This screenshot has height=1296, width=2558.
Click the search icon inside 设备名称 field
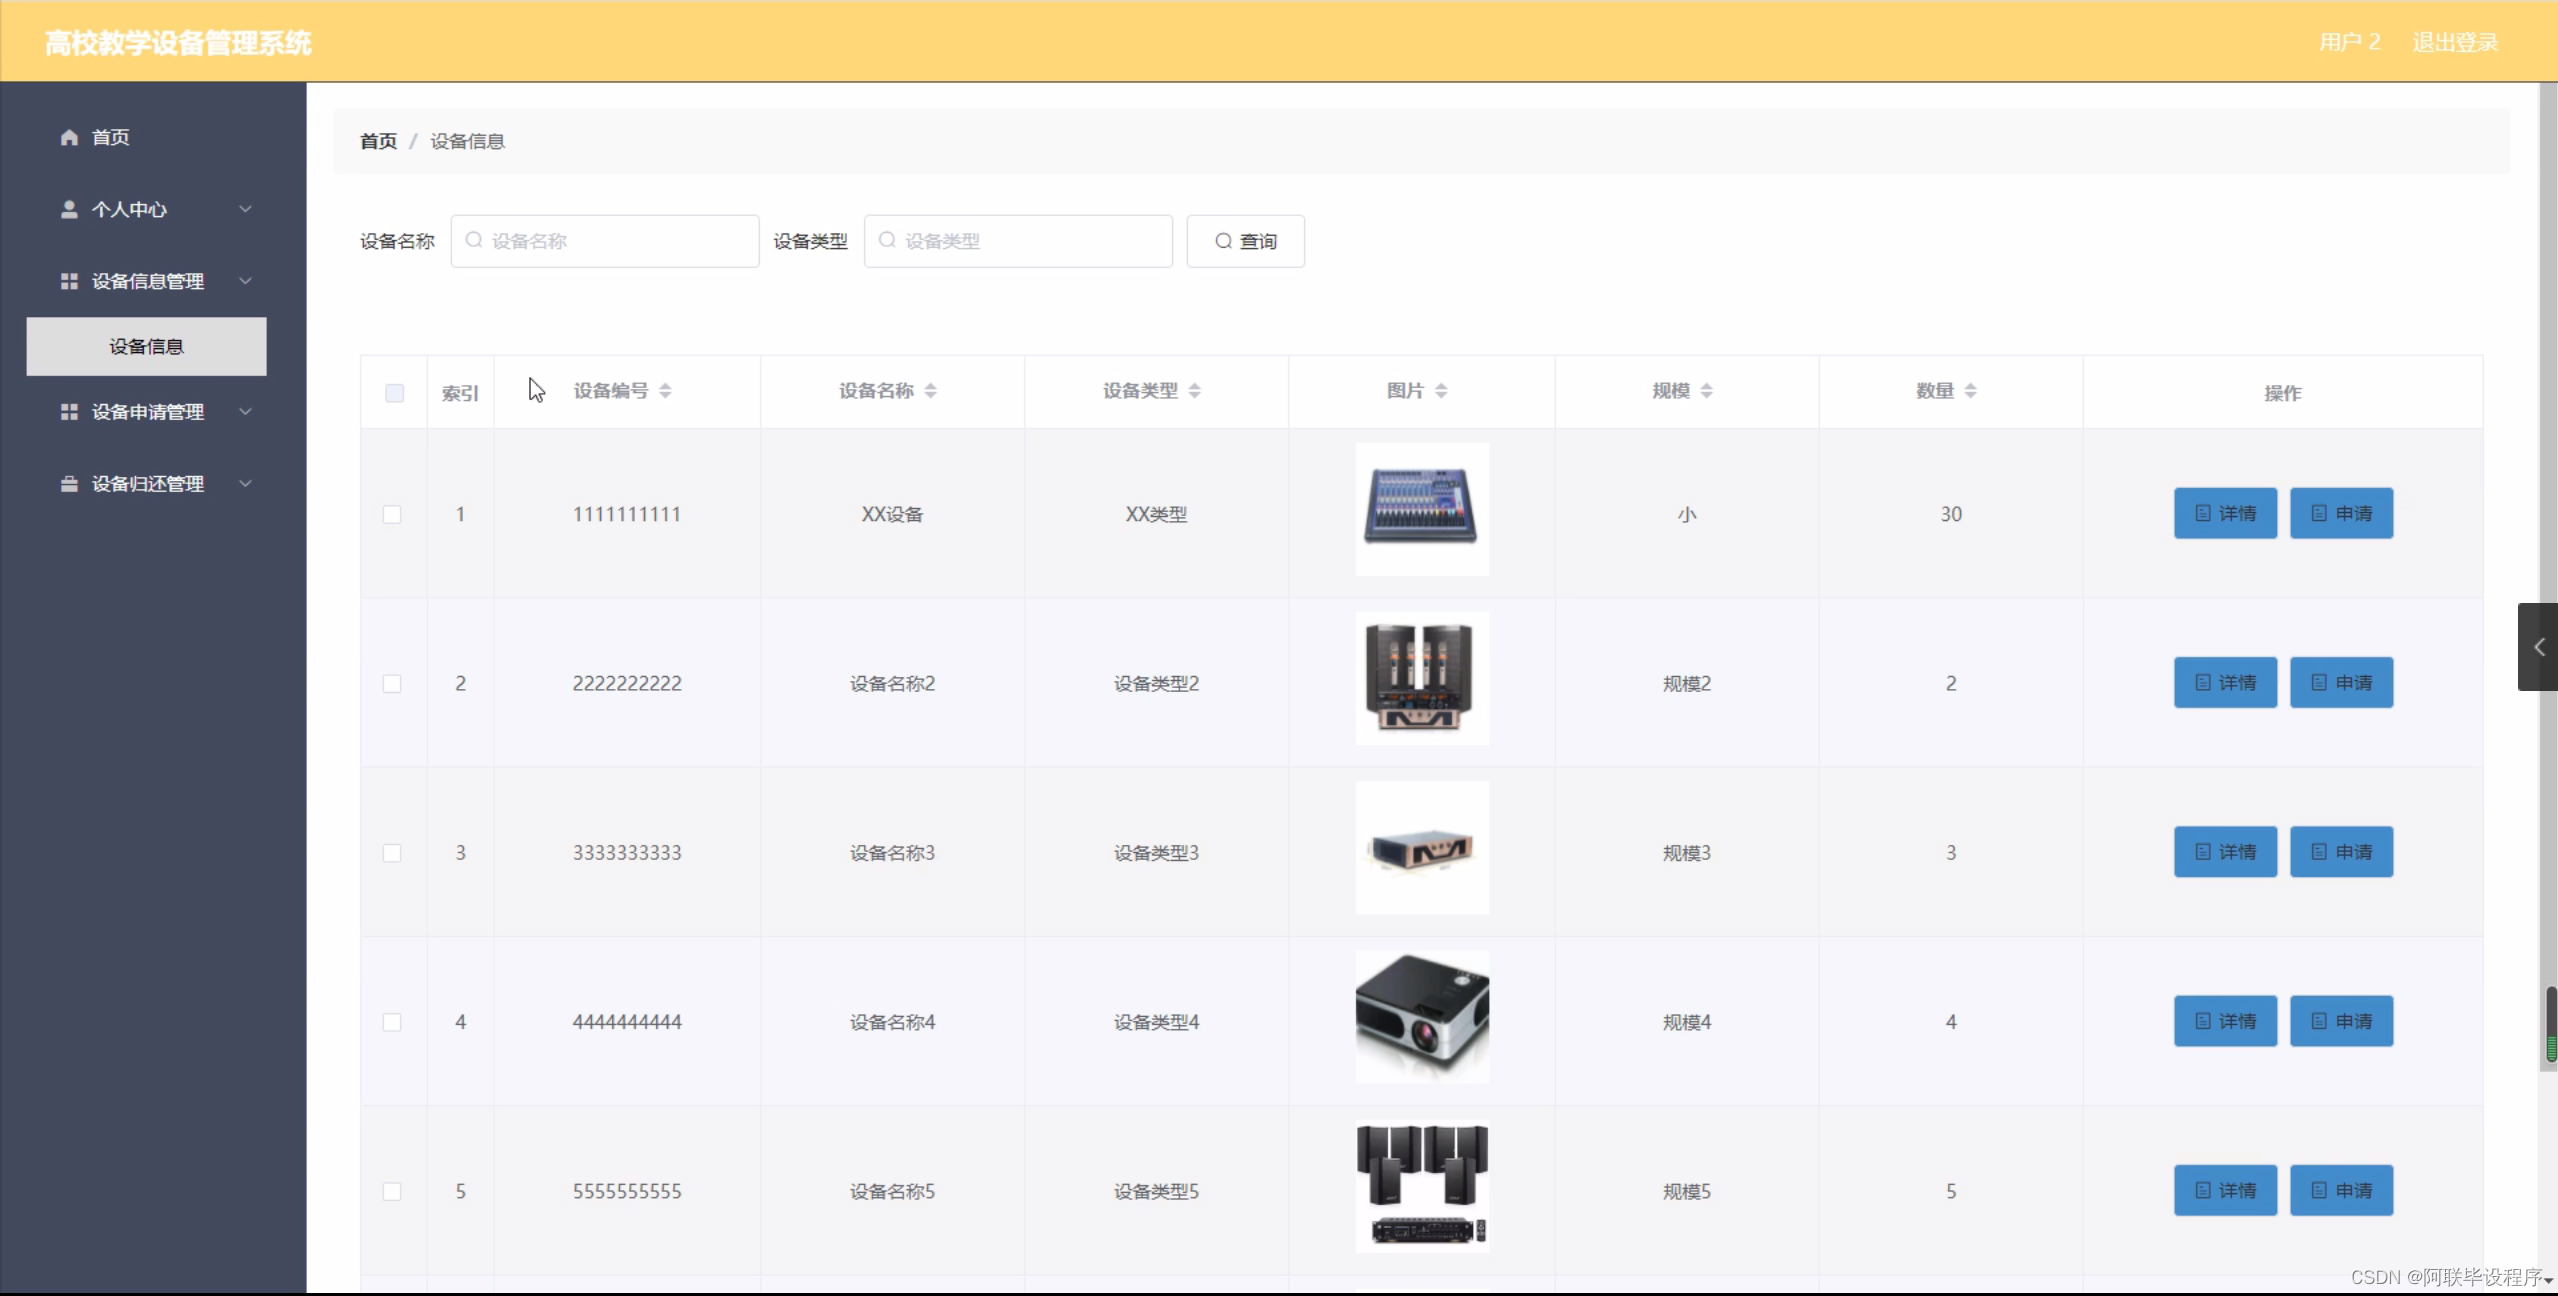472,241
